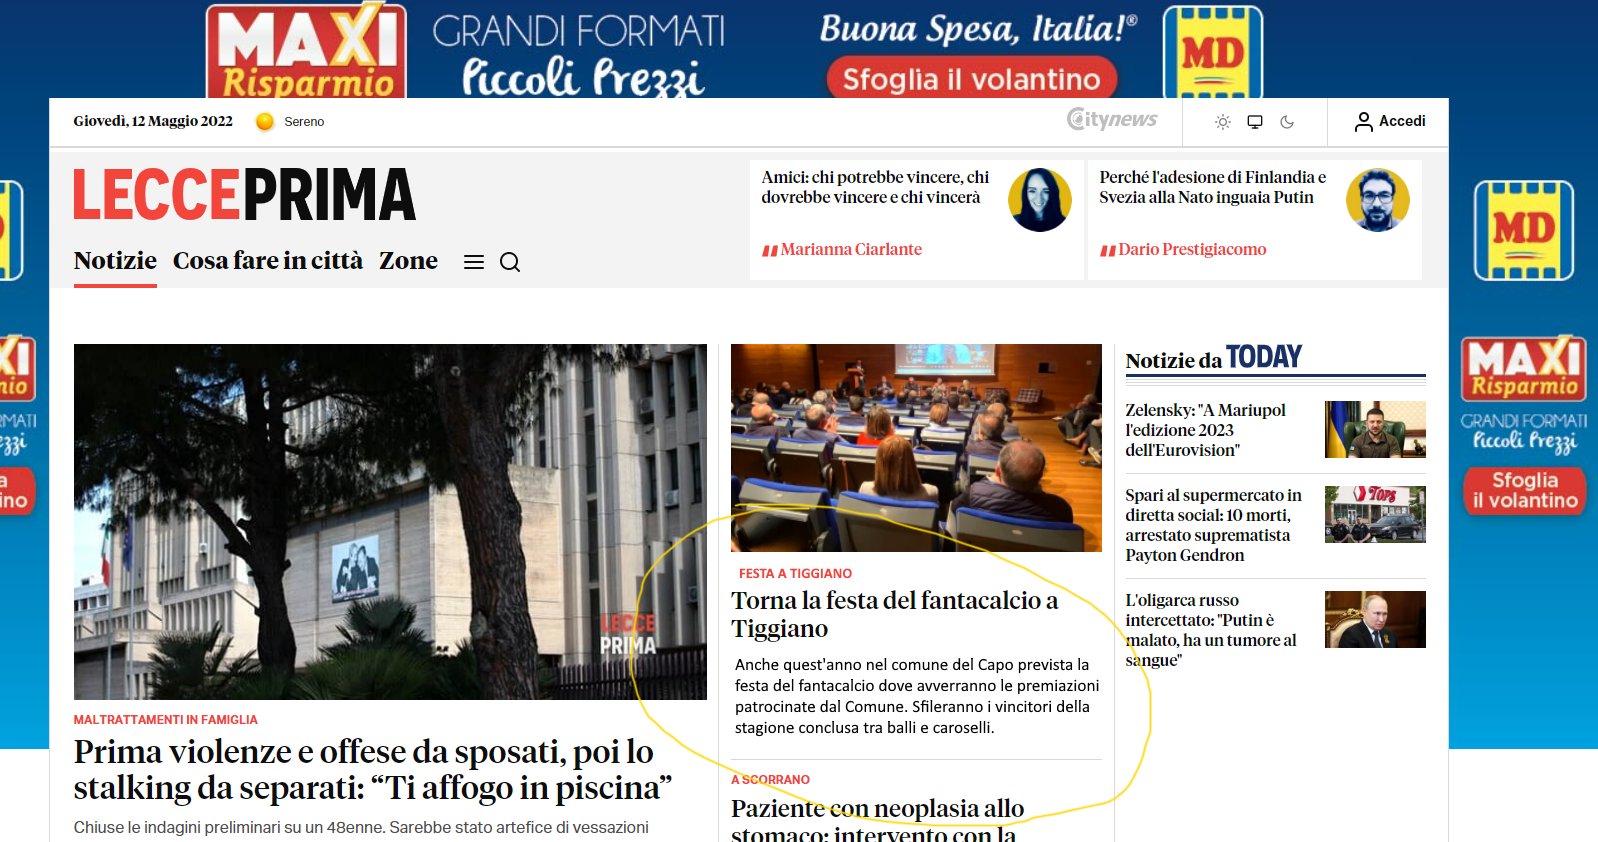1598x842 pixels.
Task: Open Anche quest'anno article summary text
Action: pos(917,696)
